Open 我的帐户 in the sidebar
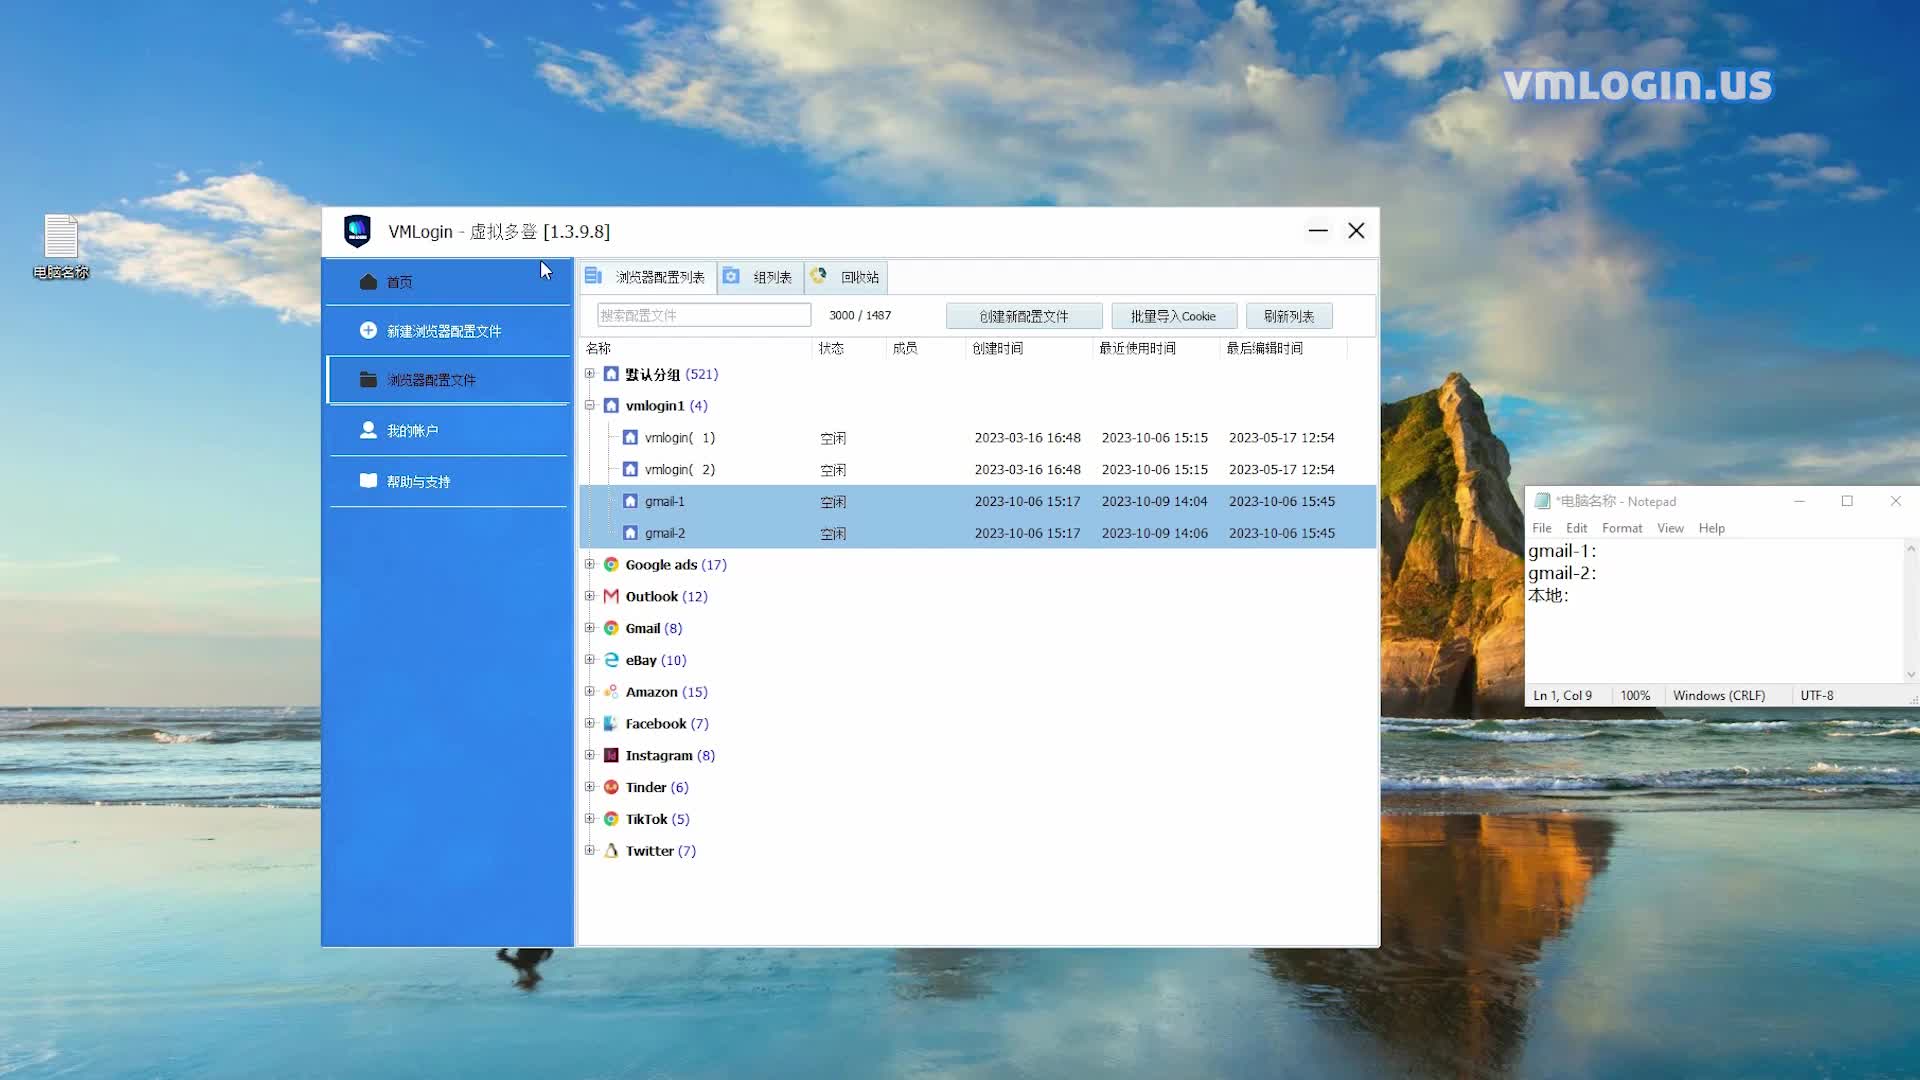Screen dimensions: 1920x1080 tap(448, 430)
